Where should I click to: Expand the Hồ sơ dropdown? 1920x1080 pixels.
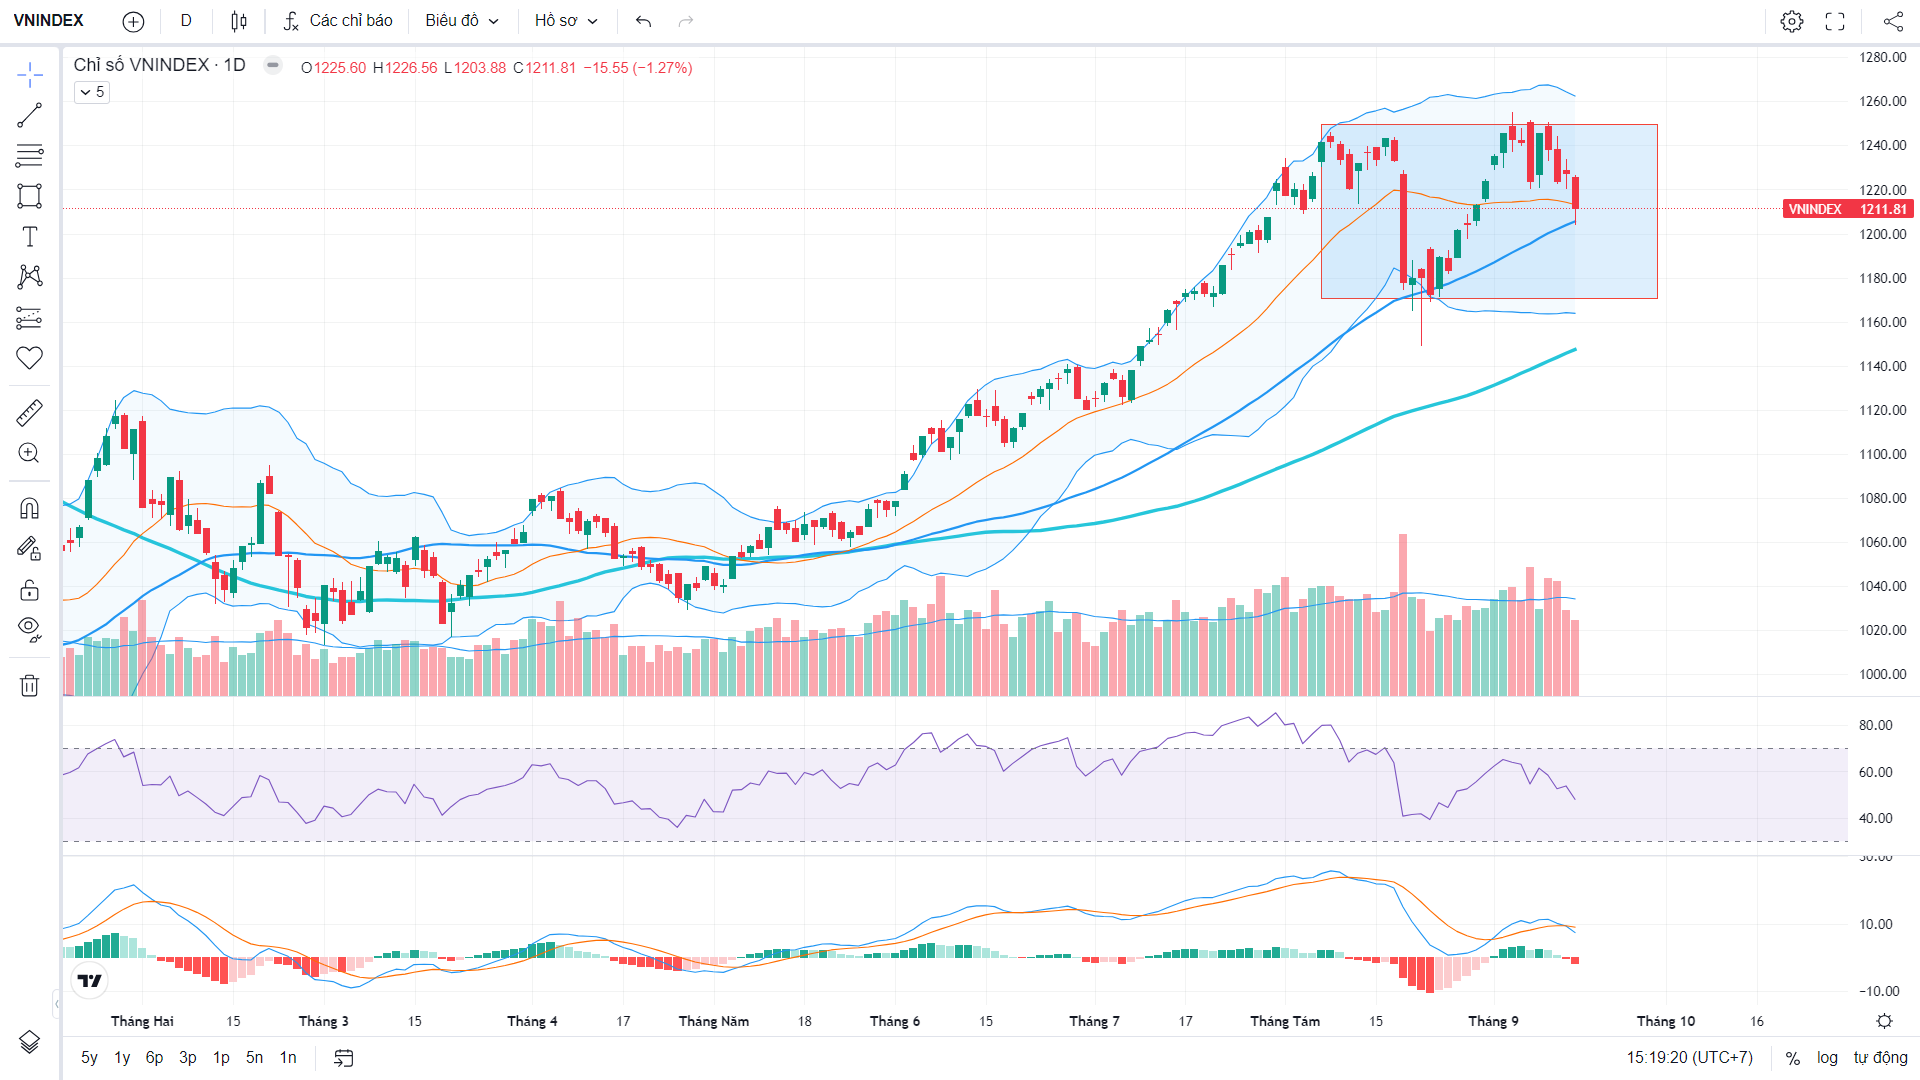coord(566,21)
